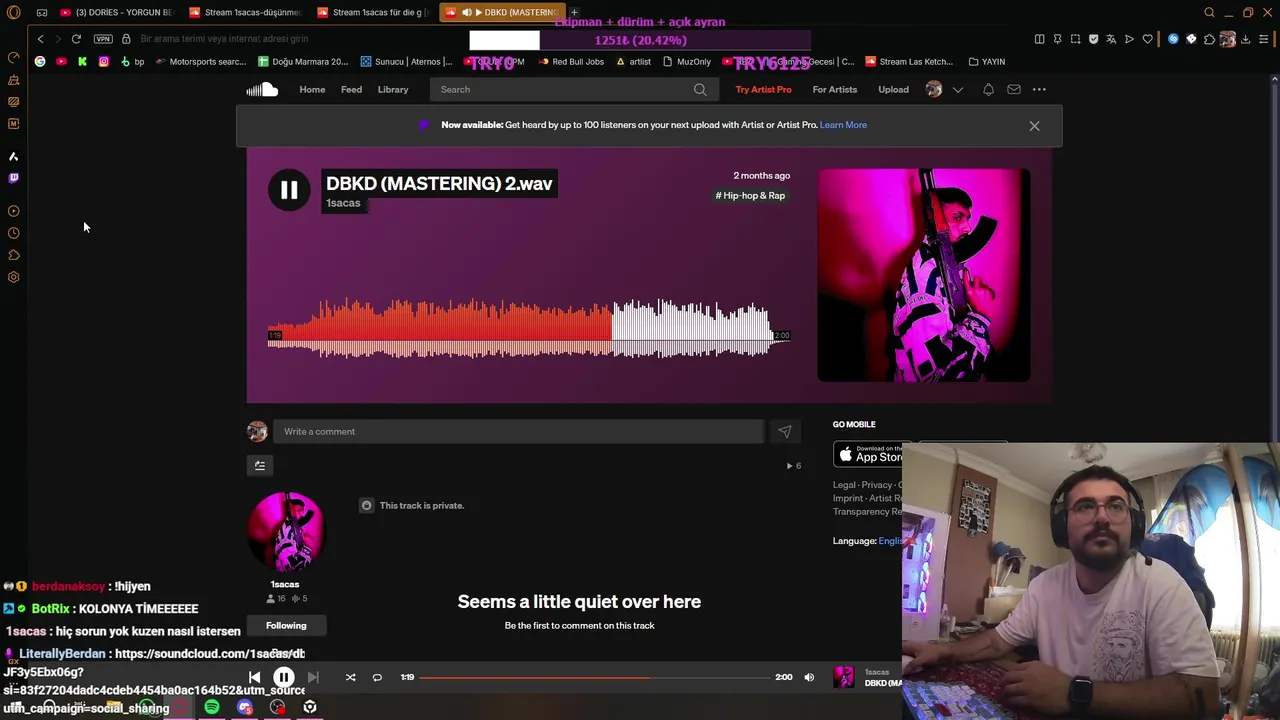Switch to Stream 1sacas-düşünme tab
The image size is (1280, 720).
click(245, 12)
